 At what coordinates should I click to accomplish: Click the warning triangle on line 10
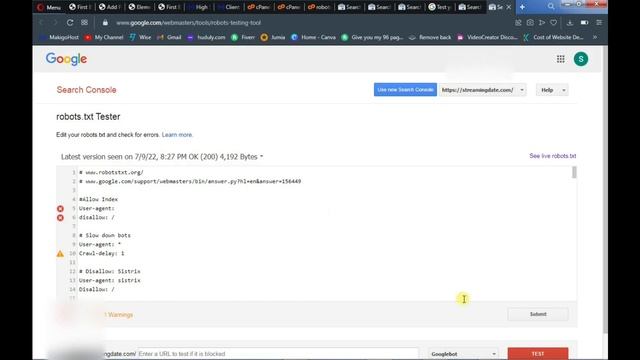point(60,253)
